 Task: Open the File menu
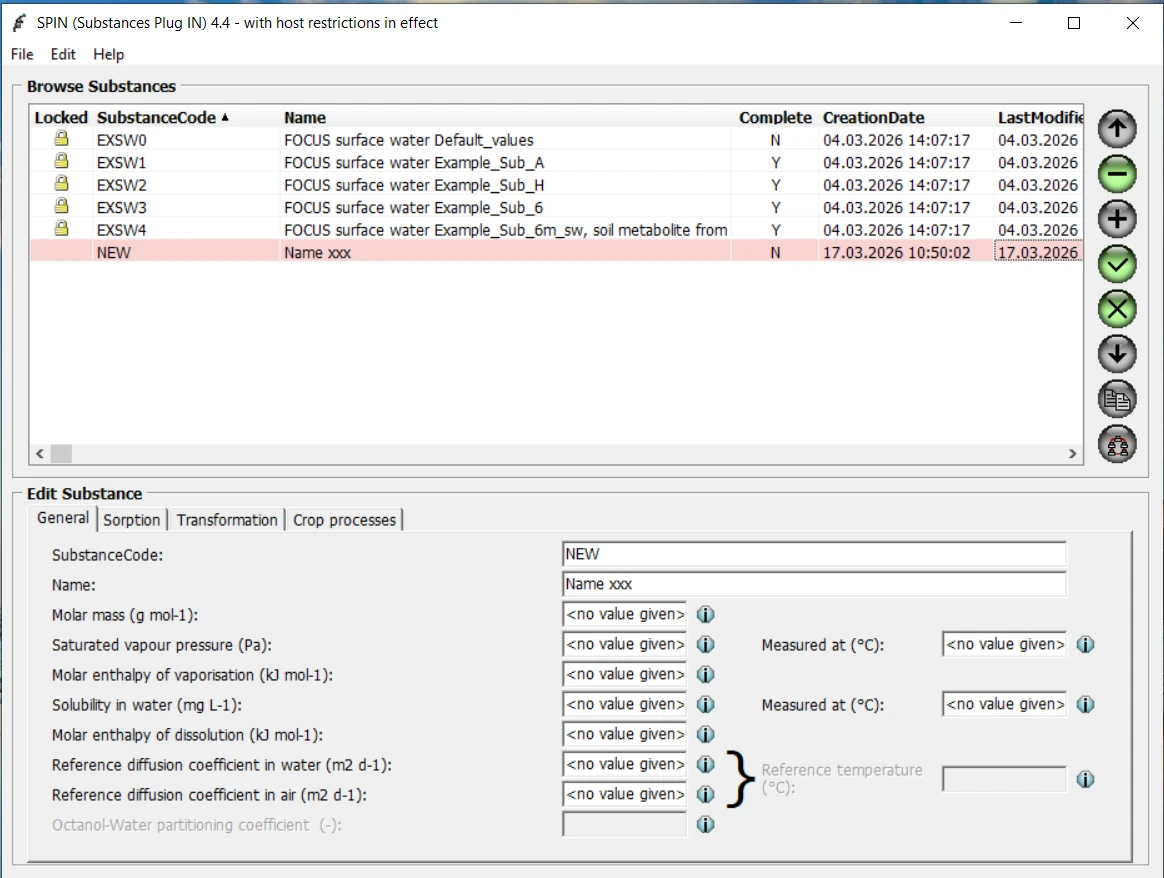coord(22,54)
